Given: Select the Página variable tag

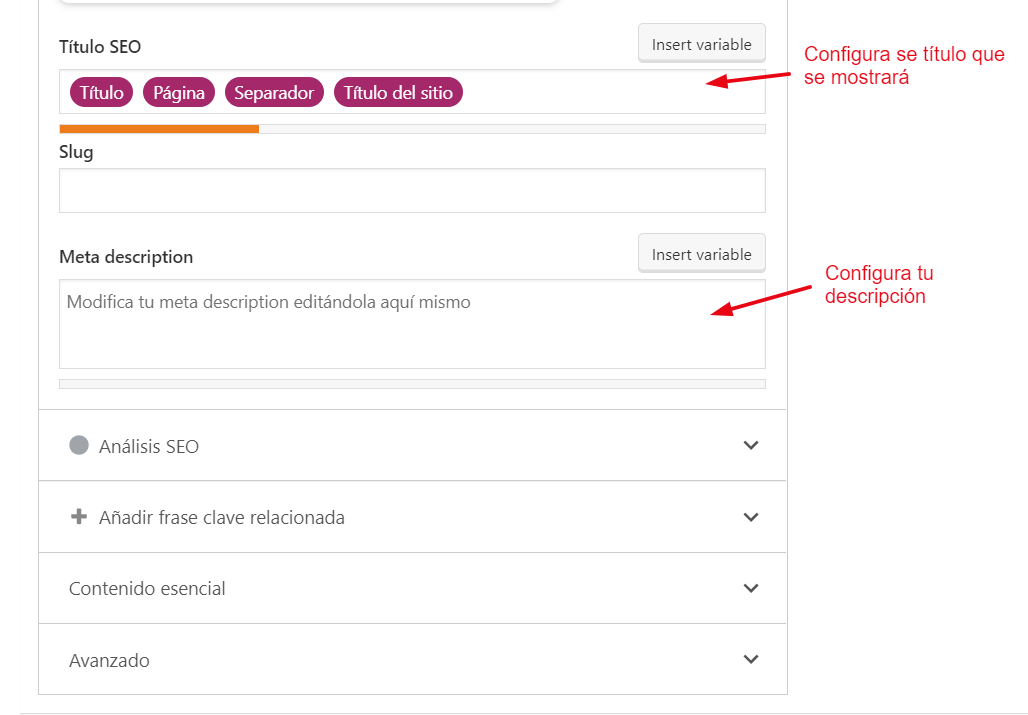Looking at the screenshot, I should pyautogui.click(x=179, y=92).
